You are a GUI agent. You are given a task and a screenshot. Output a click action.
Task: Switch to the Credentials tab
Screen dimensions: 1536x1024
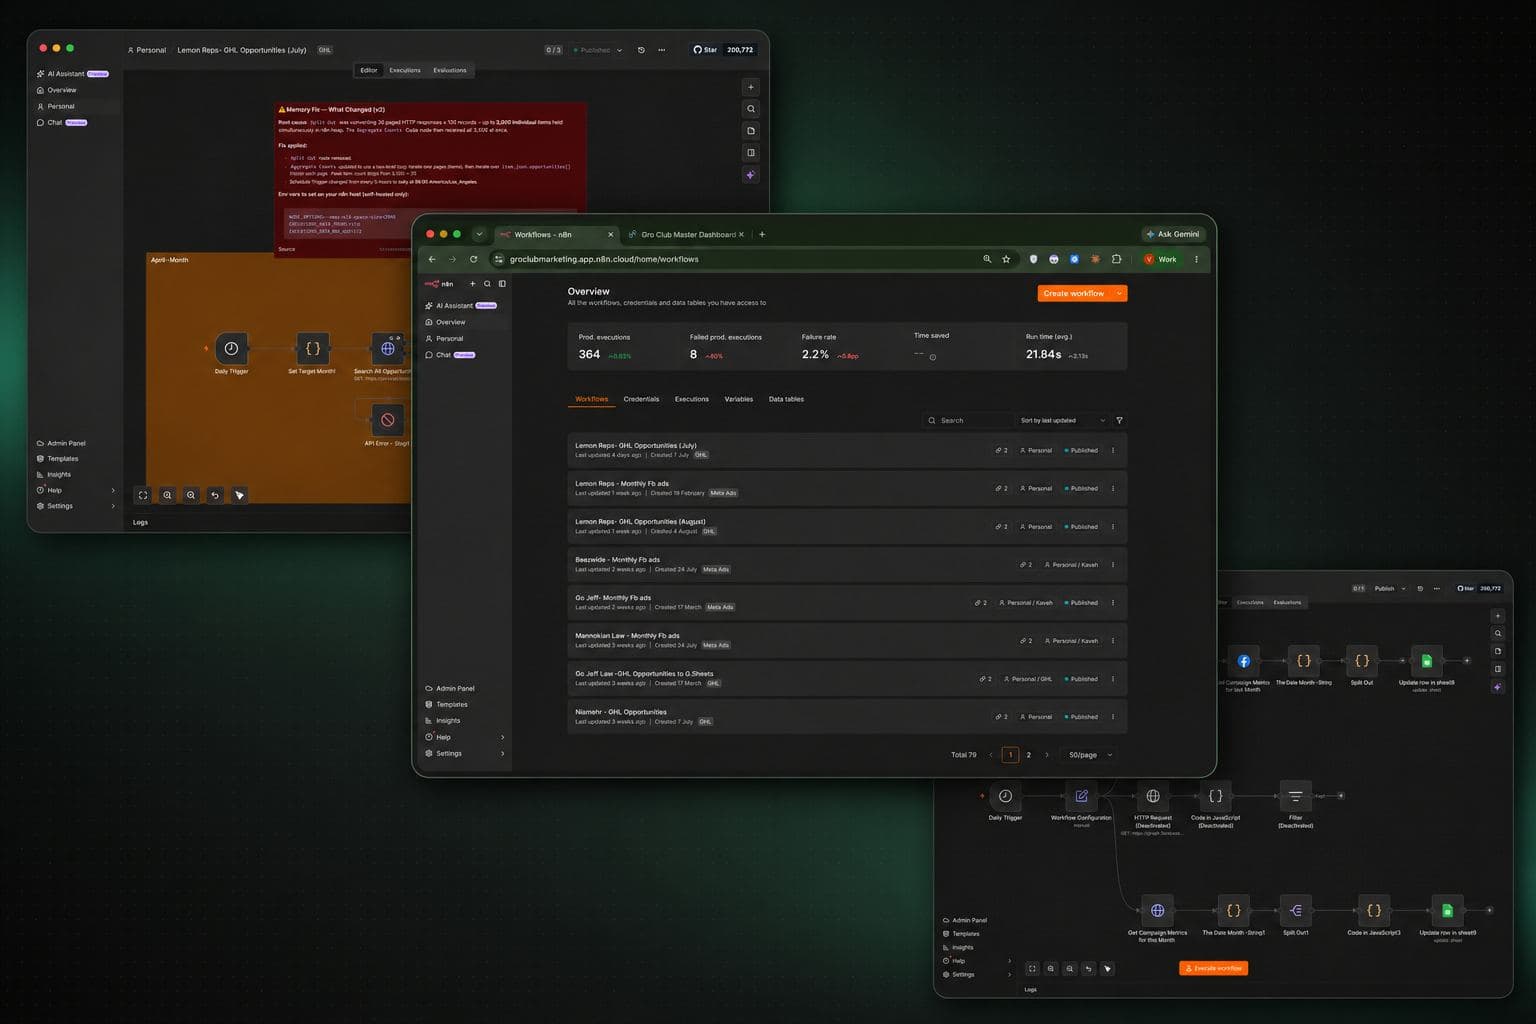[641, 399]
